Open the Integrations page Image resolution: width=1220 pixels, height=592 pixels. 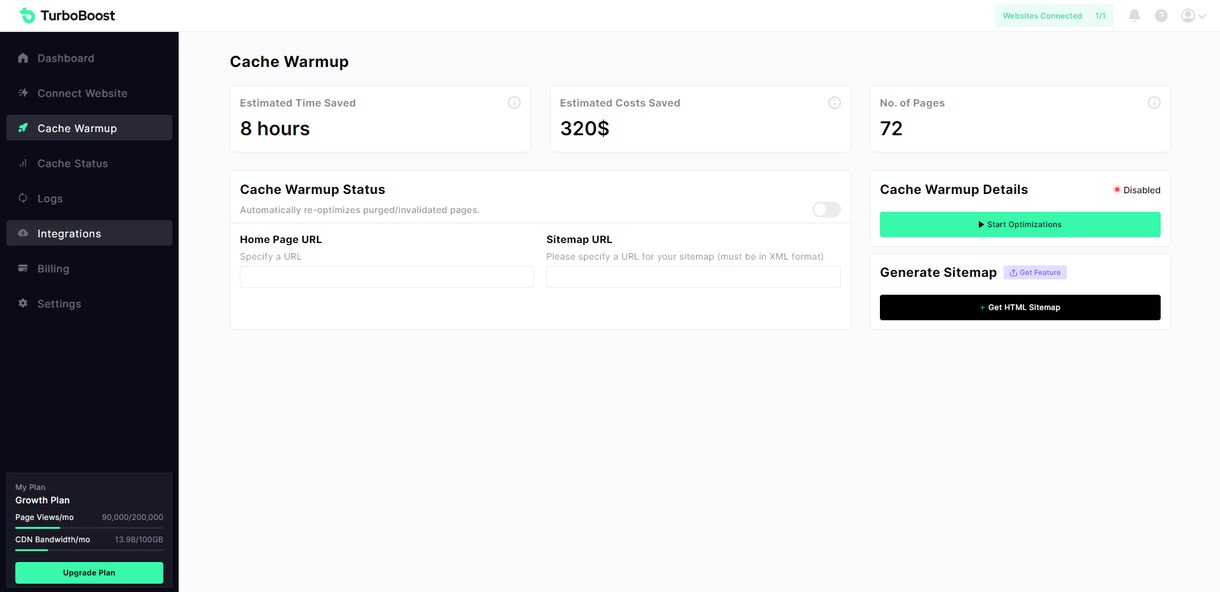click(x=89, y=233)
